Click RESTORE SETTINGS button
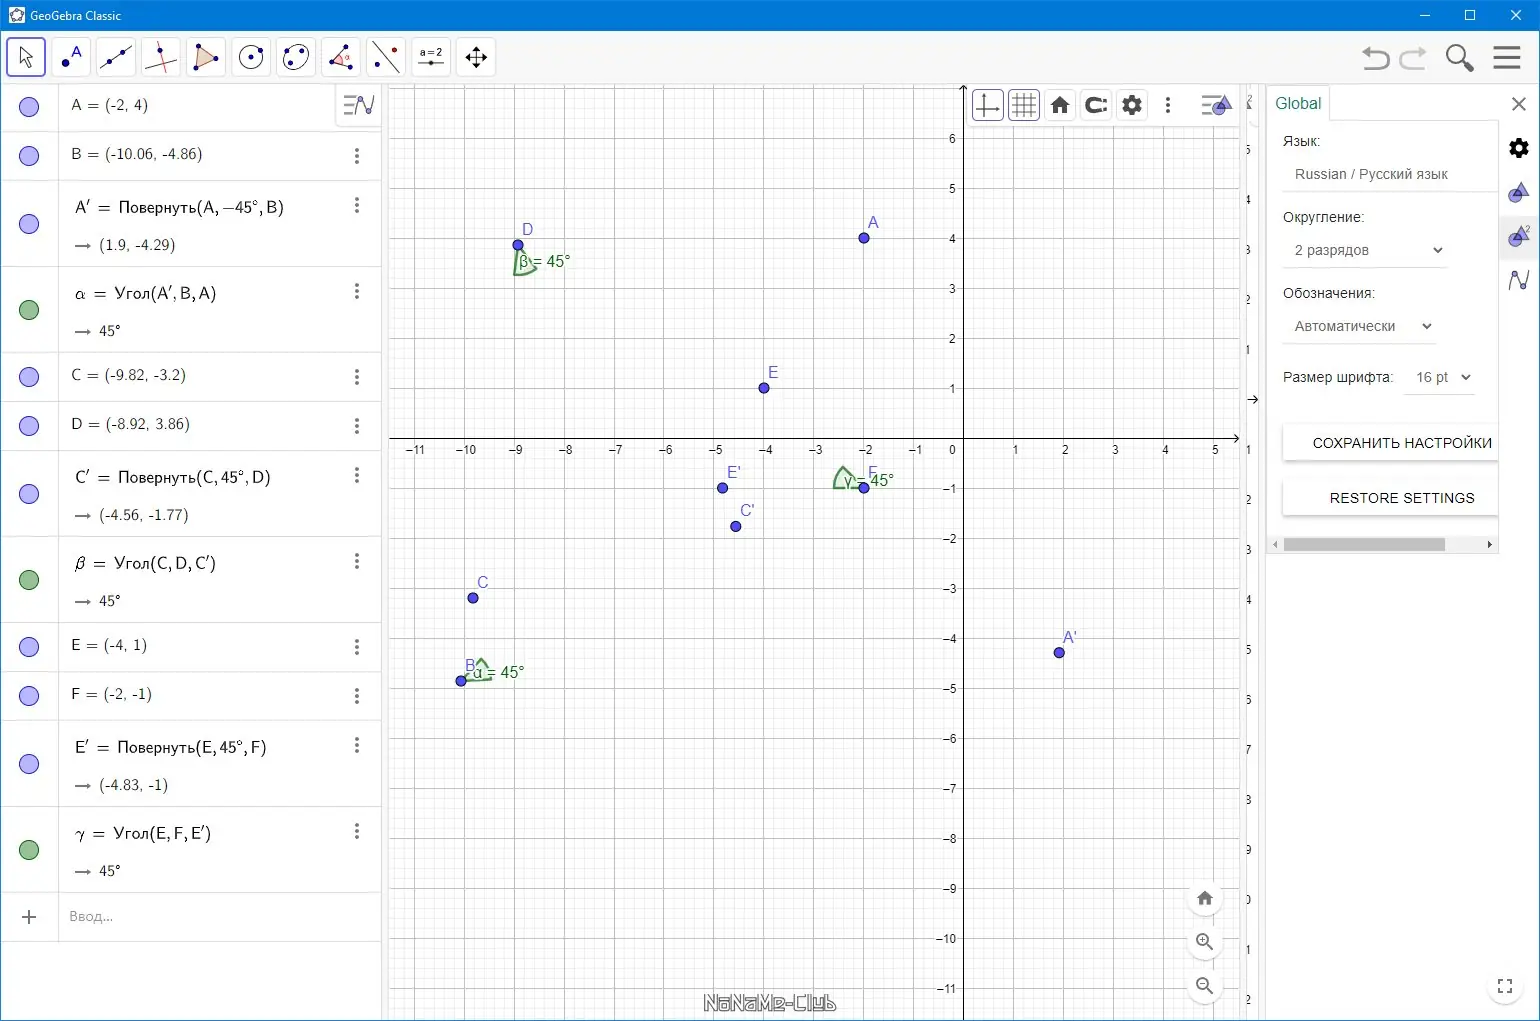 1391,498
